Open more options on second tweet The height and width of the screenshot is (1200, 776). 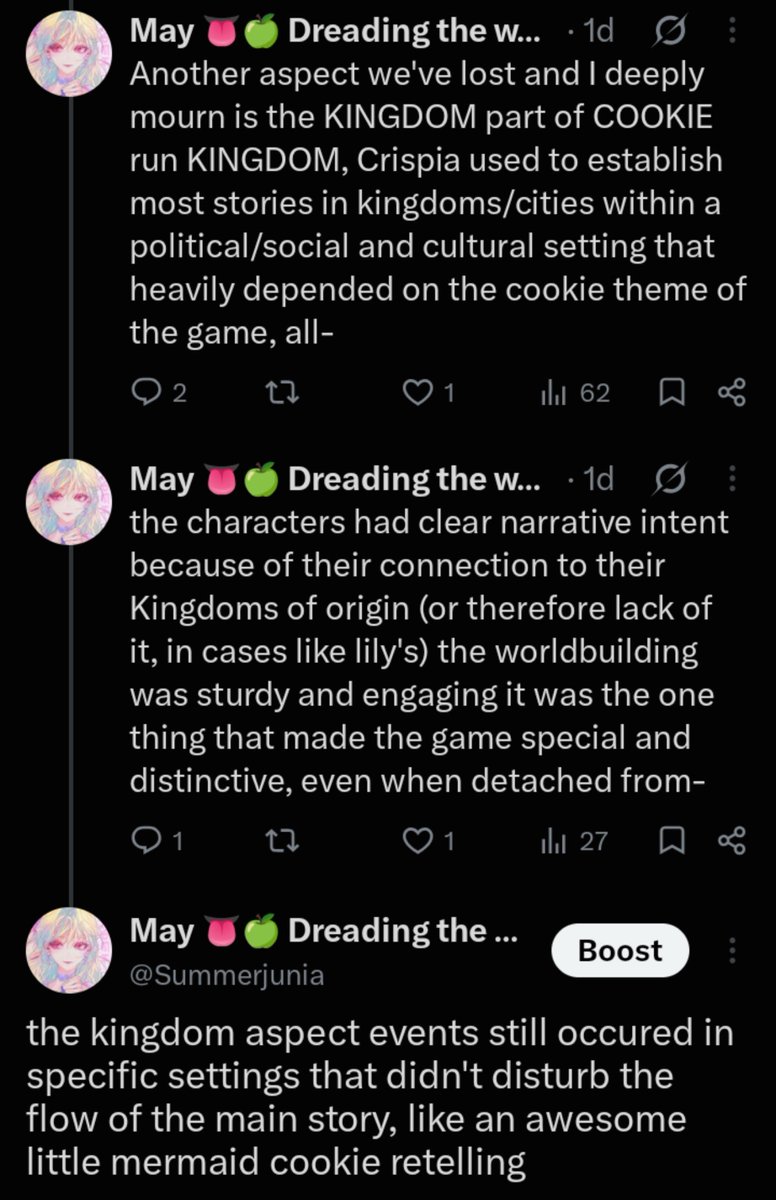[734, 480]
